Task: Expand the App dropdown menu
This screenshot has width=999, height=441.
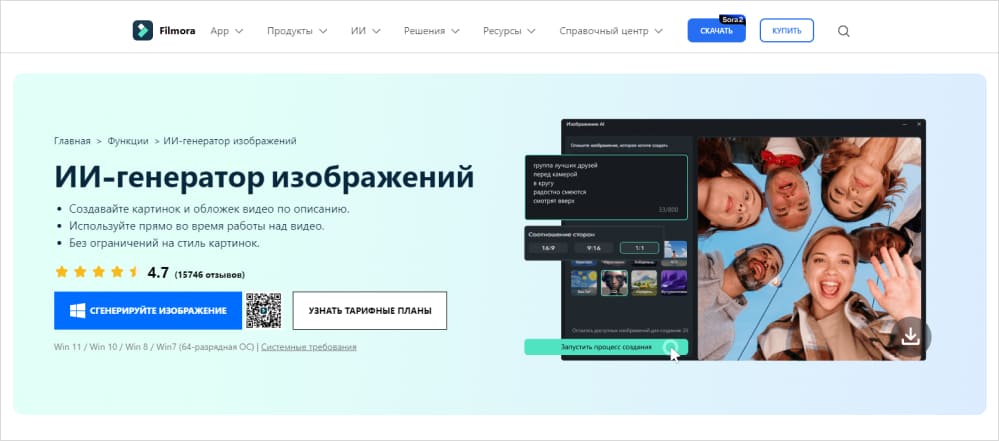Action: [x=226, y=31]
